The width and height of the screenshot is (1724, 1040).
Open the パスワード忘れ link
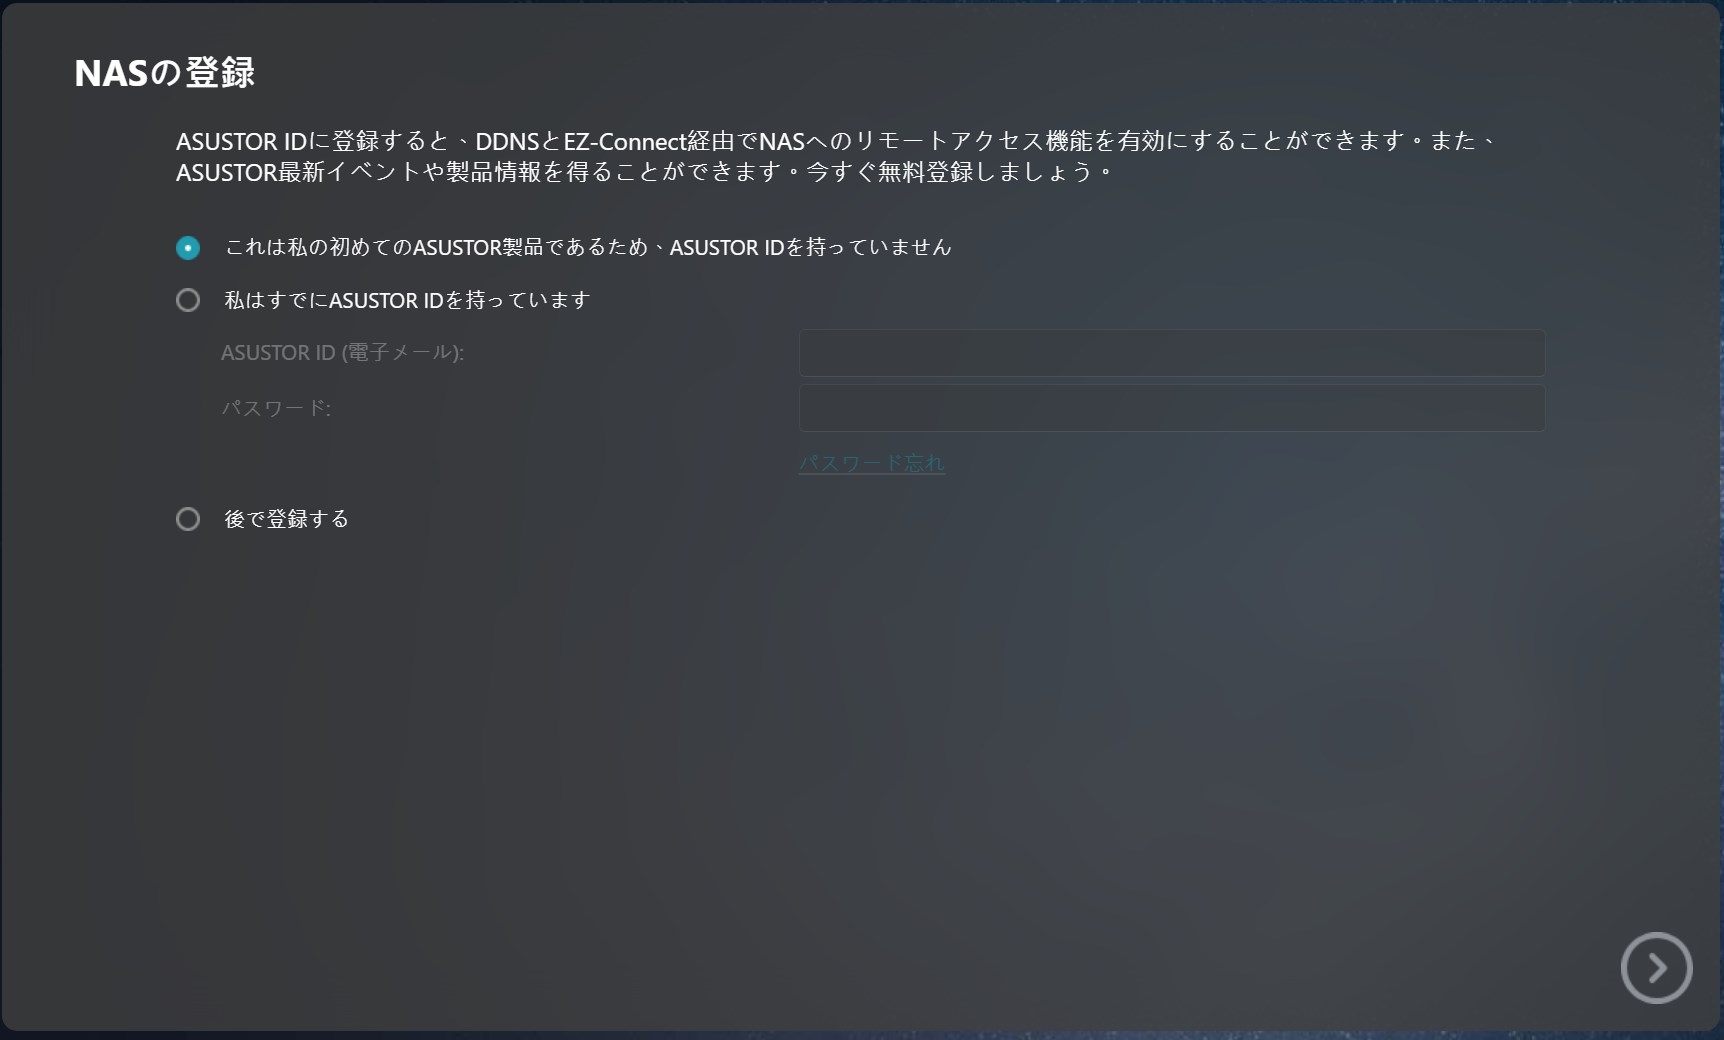tap(871, 463)
